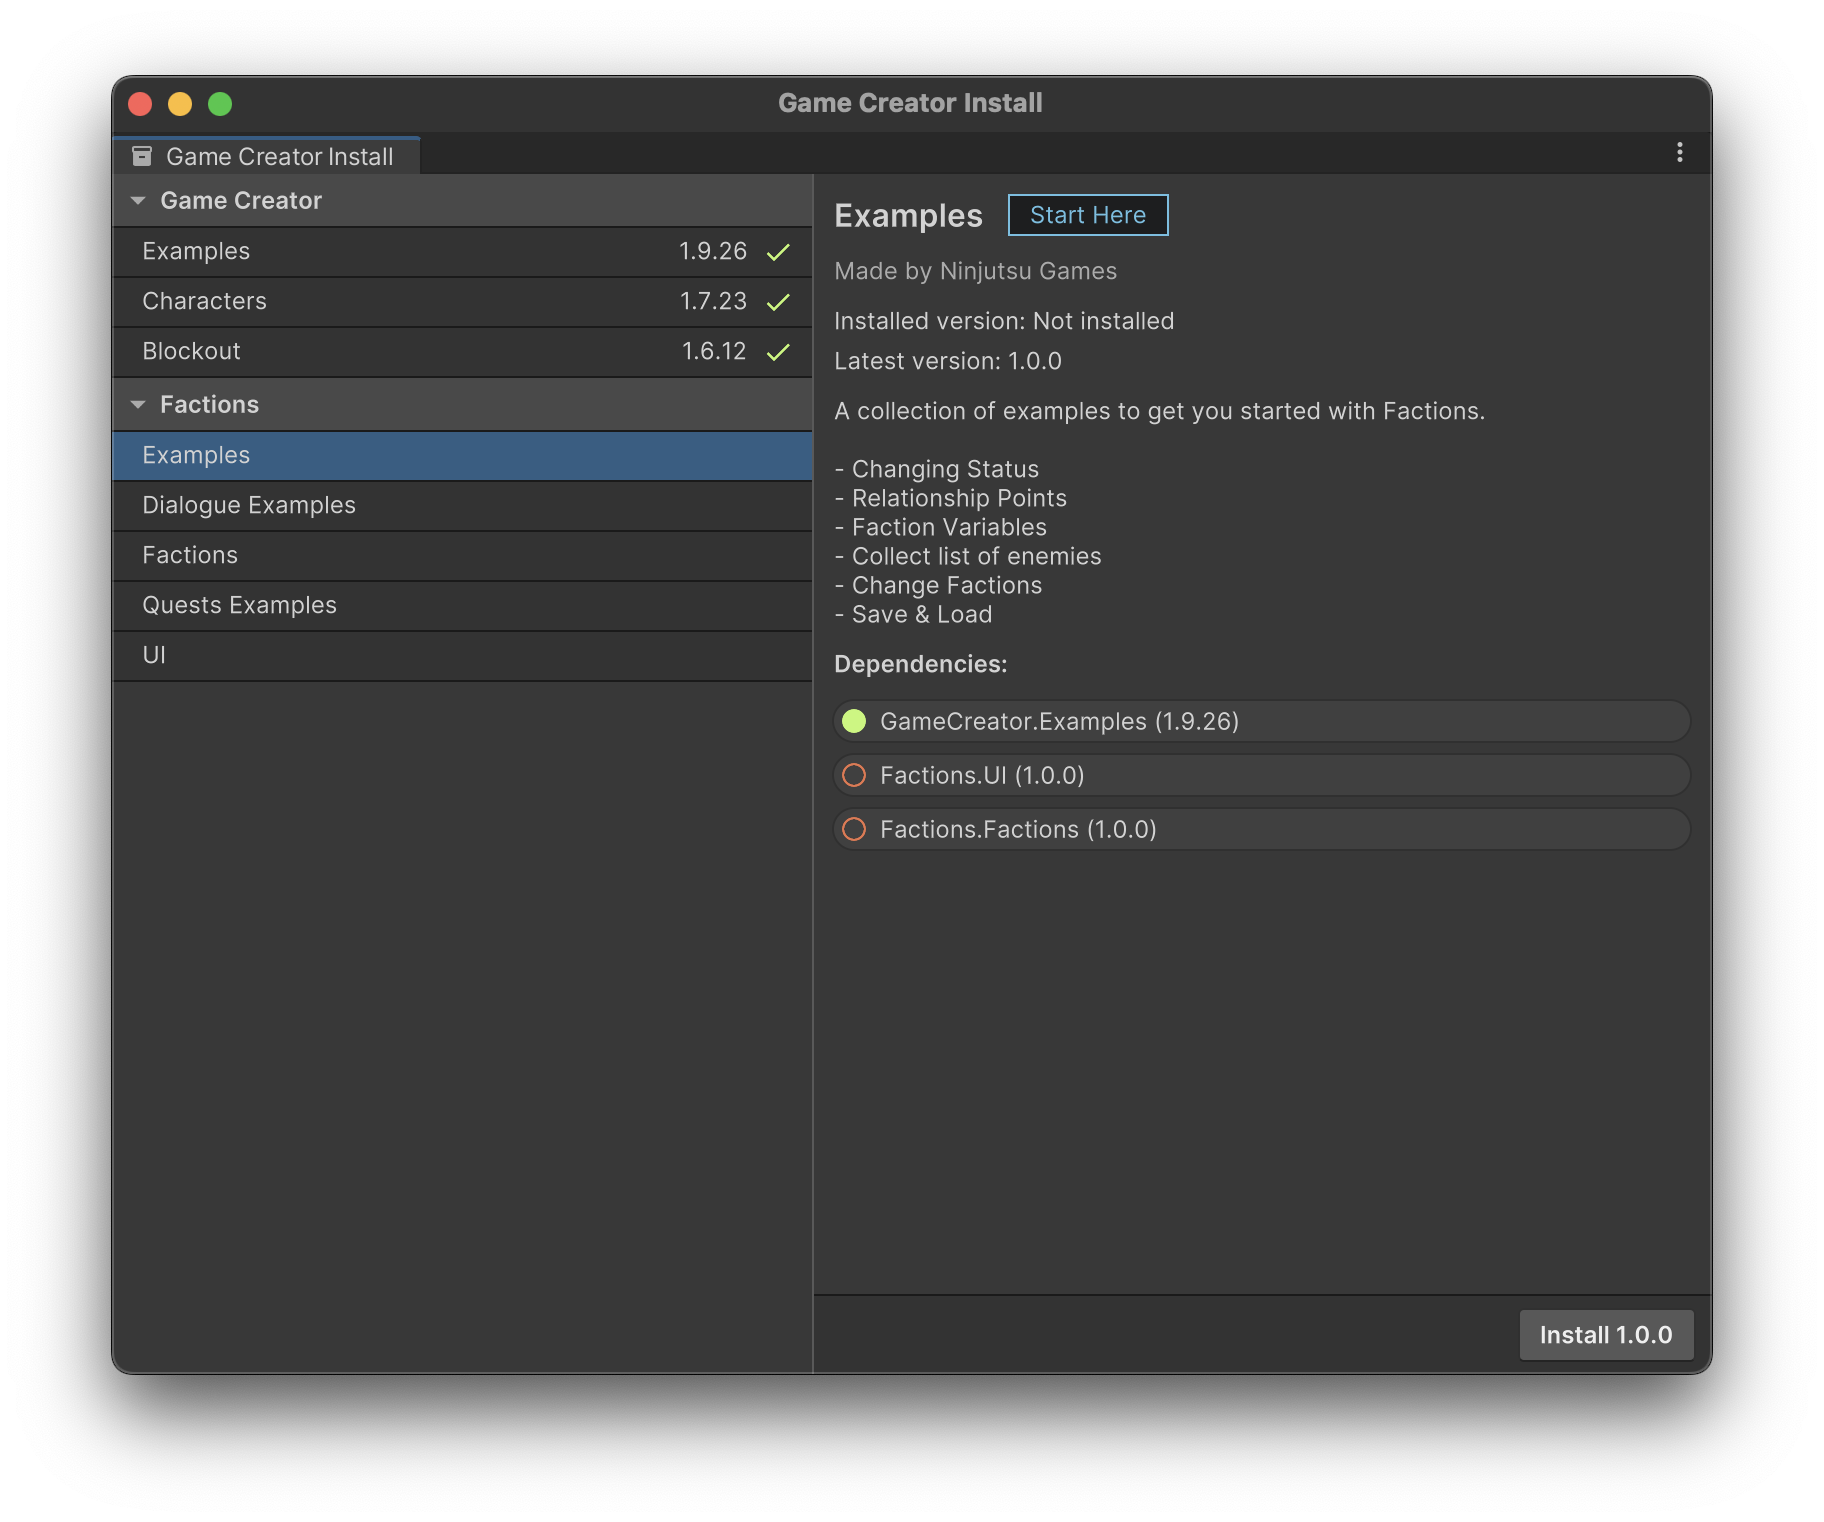Collapse the Game Creator section
The image size is (1824, 1522).
coord(138,201)
